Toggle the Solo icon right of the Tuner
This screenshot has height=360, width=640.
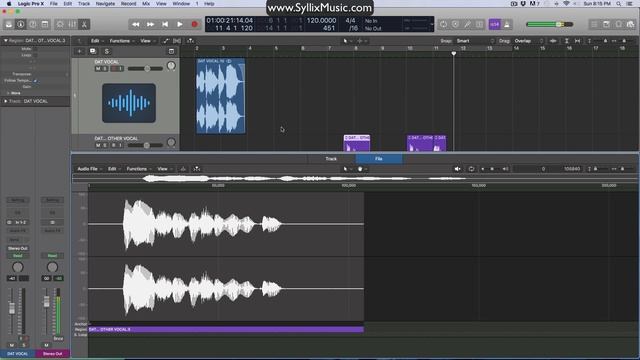pos(480,24)
